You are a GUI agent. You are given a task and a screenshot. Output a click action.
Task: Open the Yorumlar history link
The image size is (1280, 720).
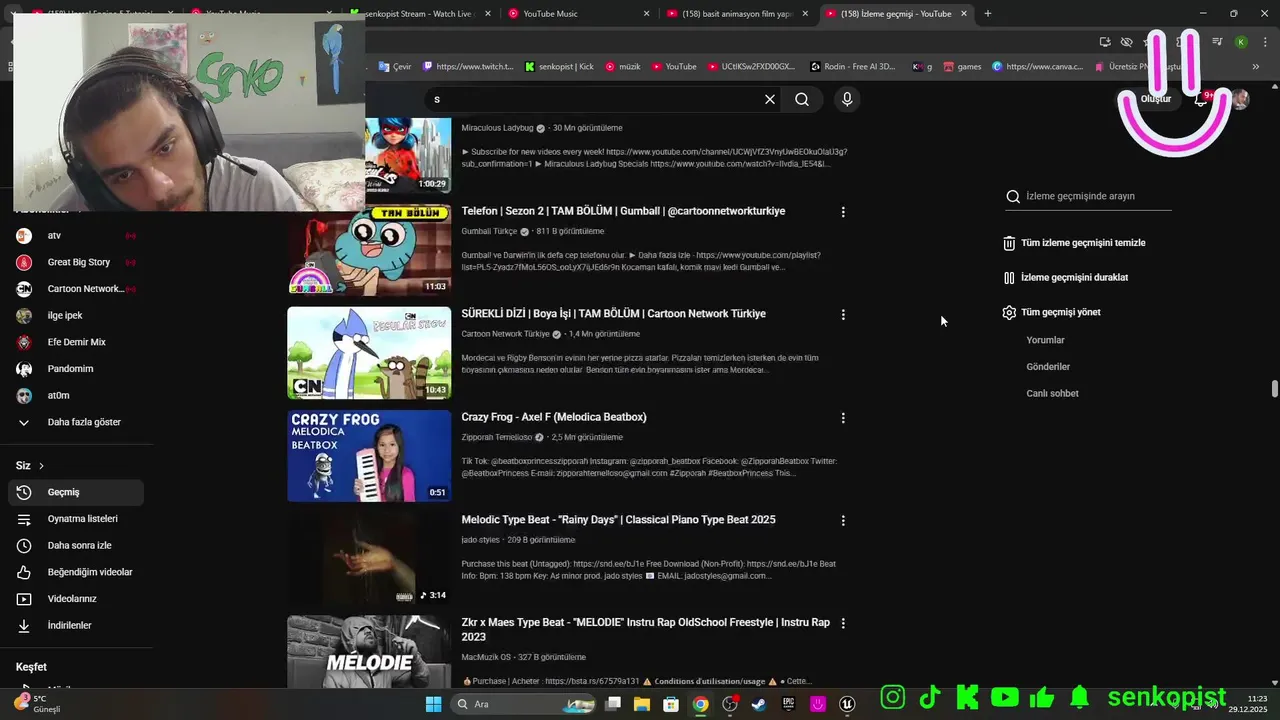coord(1046,340)
